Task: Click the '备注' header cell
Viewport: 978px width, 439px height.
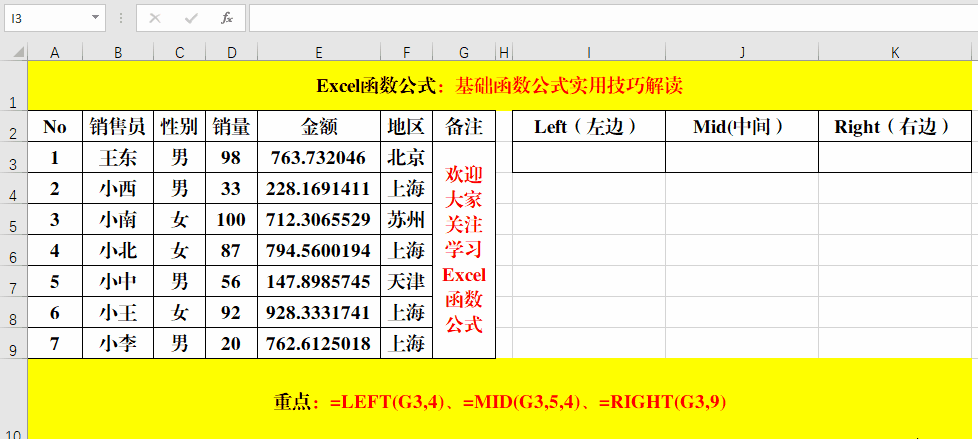Action: (464, 127)
